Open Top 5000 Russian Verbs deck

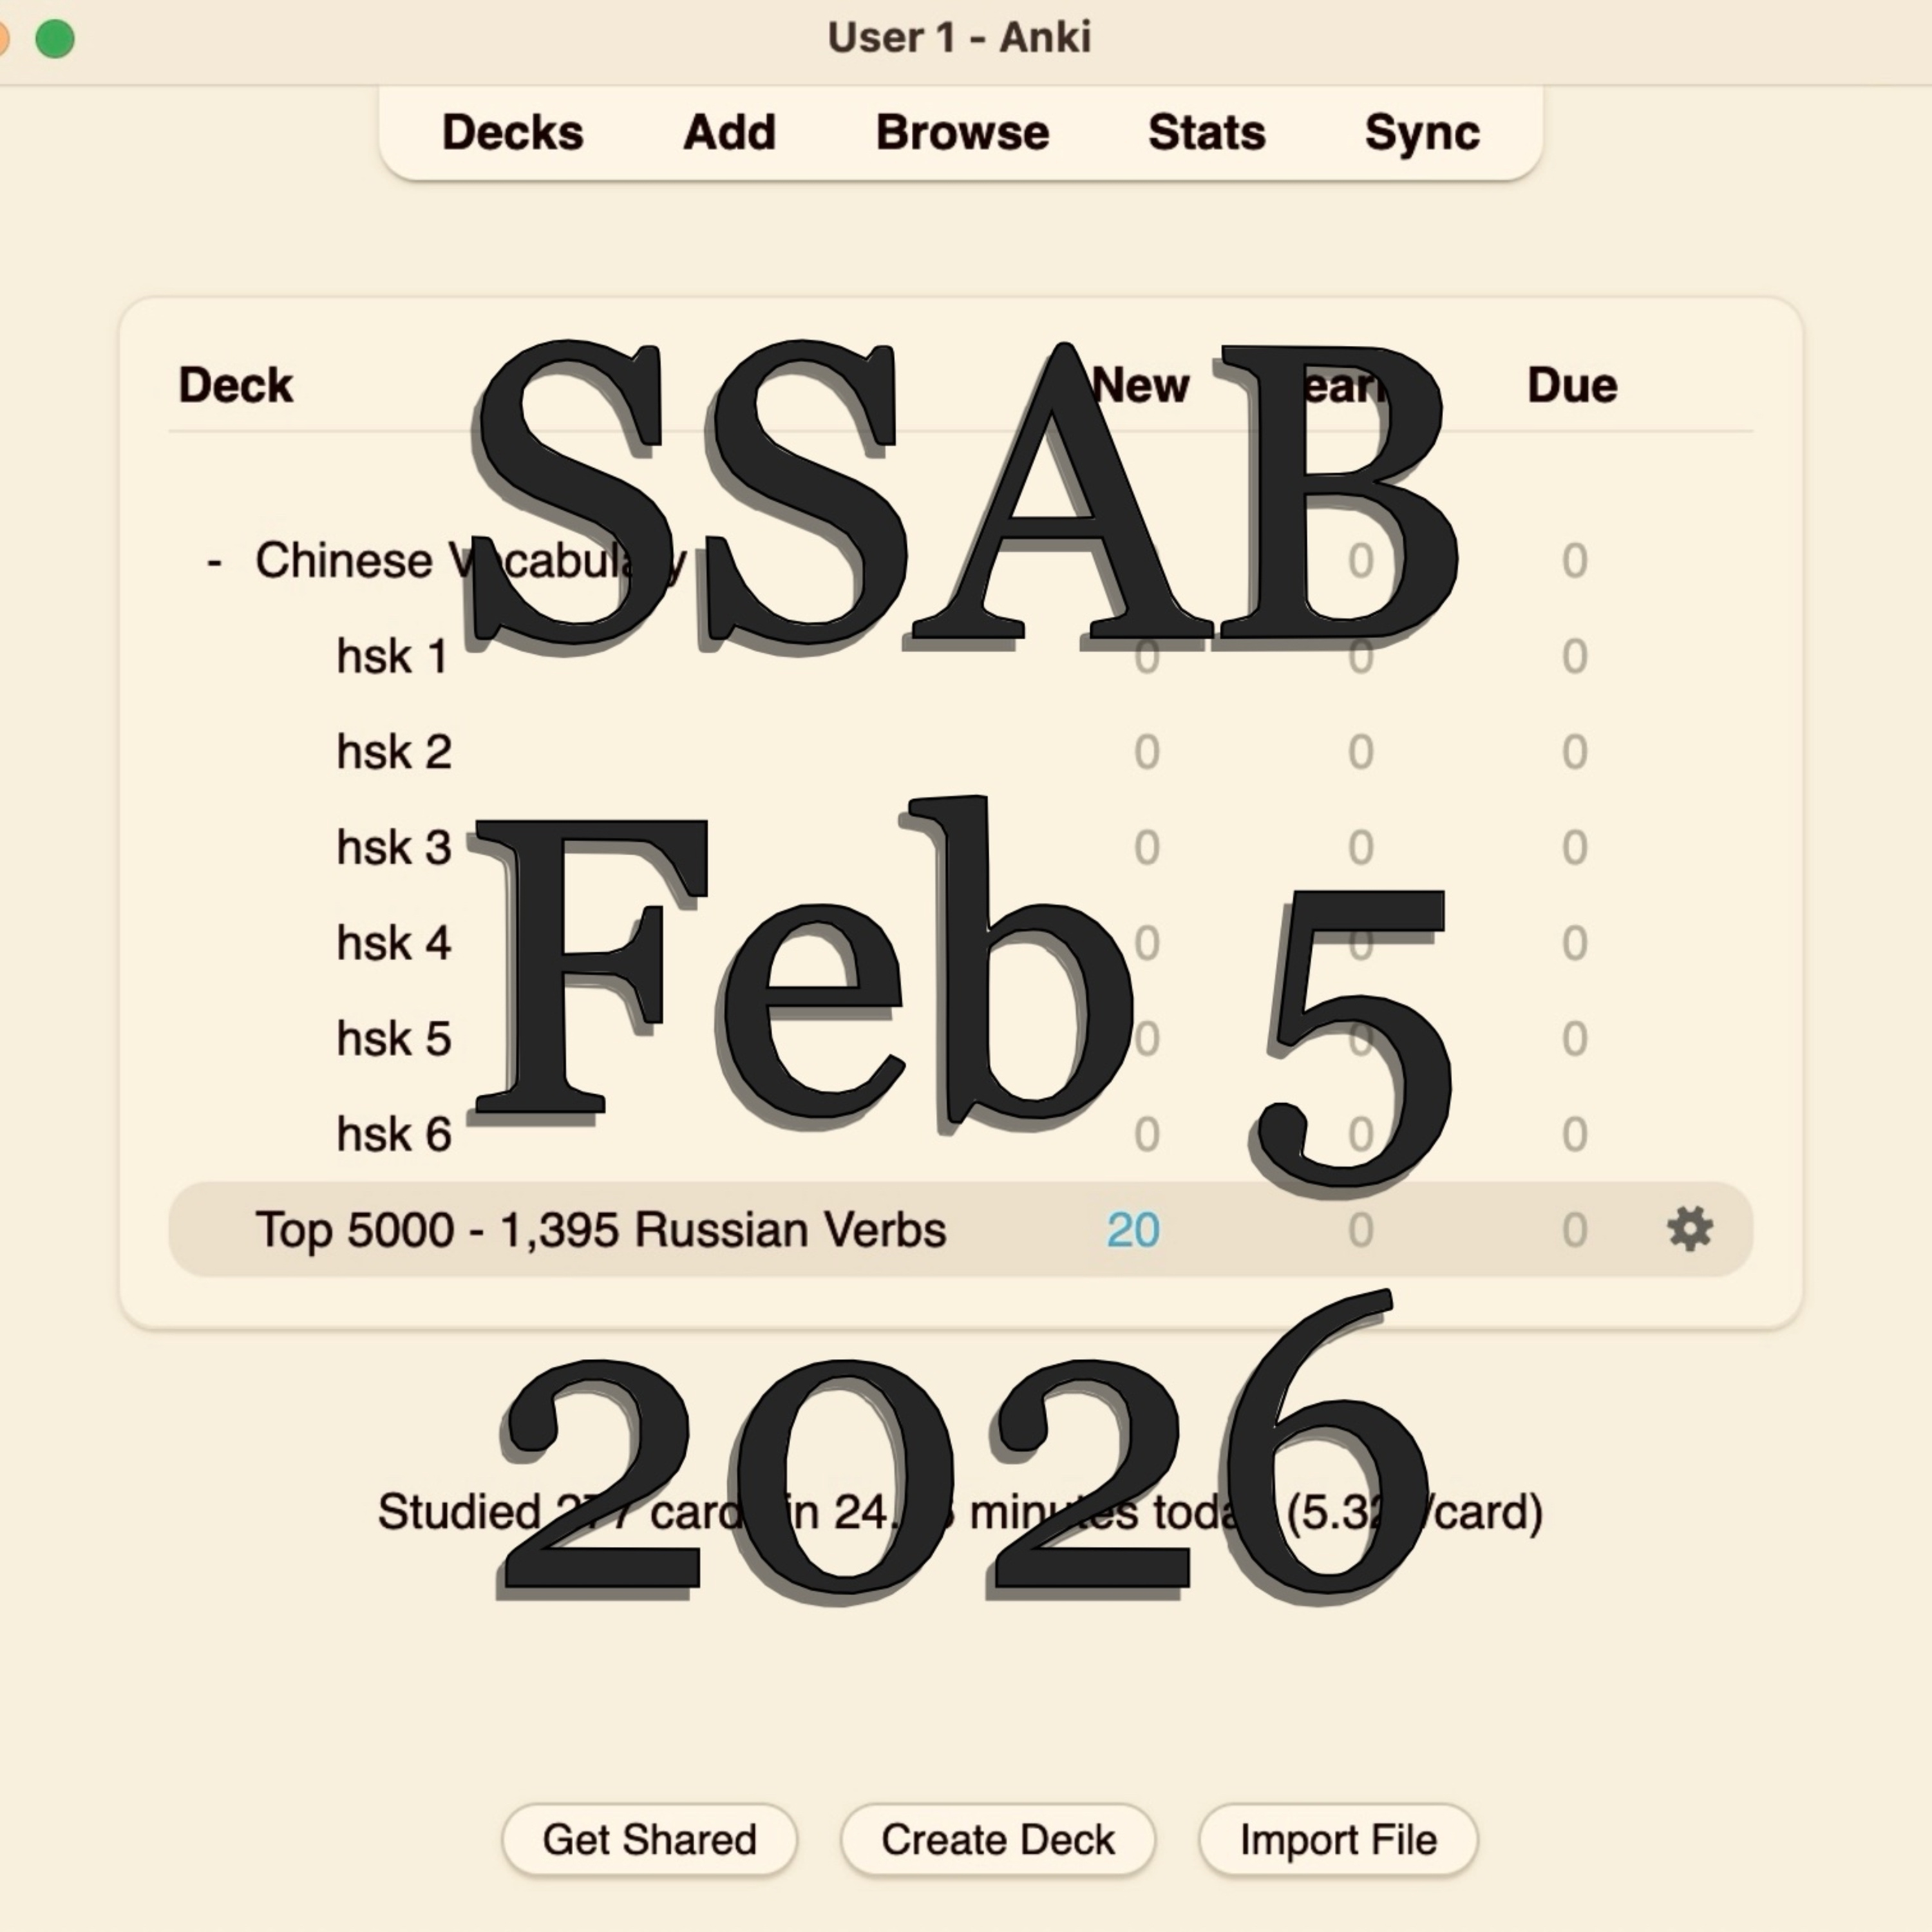tap(600, 1229)
